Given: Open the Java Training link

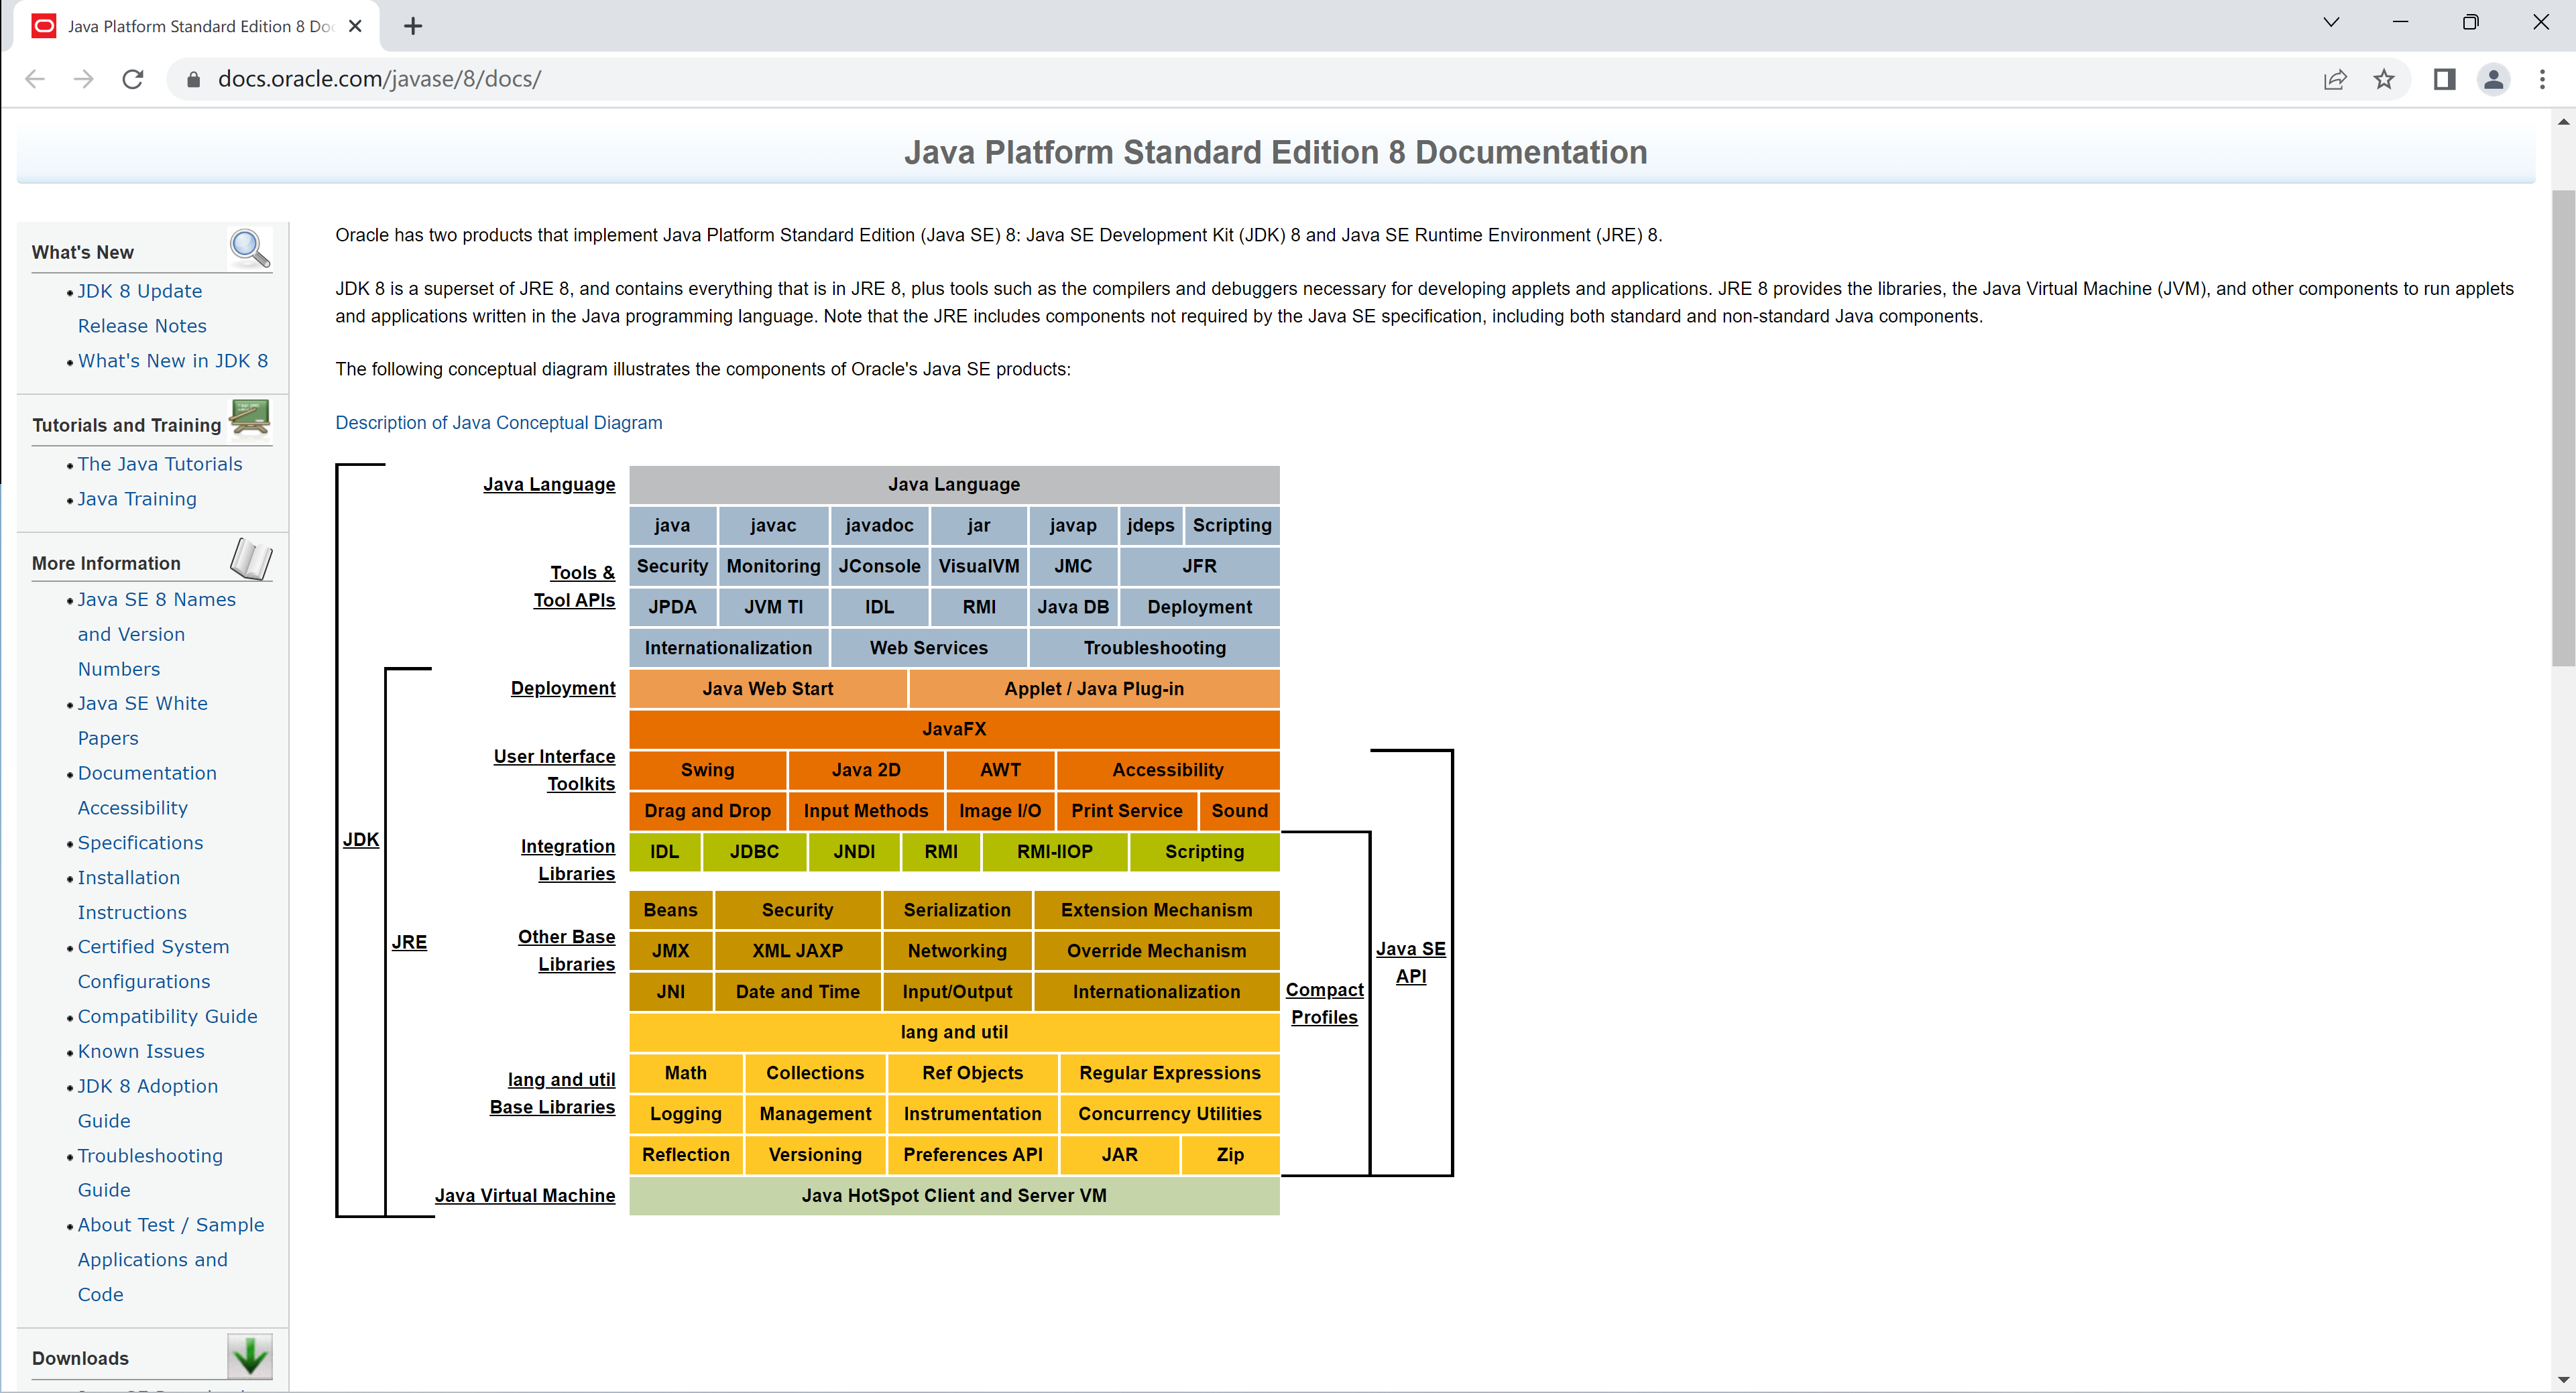Looking at the screenshot, I should 137,499.
